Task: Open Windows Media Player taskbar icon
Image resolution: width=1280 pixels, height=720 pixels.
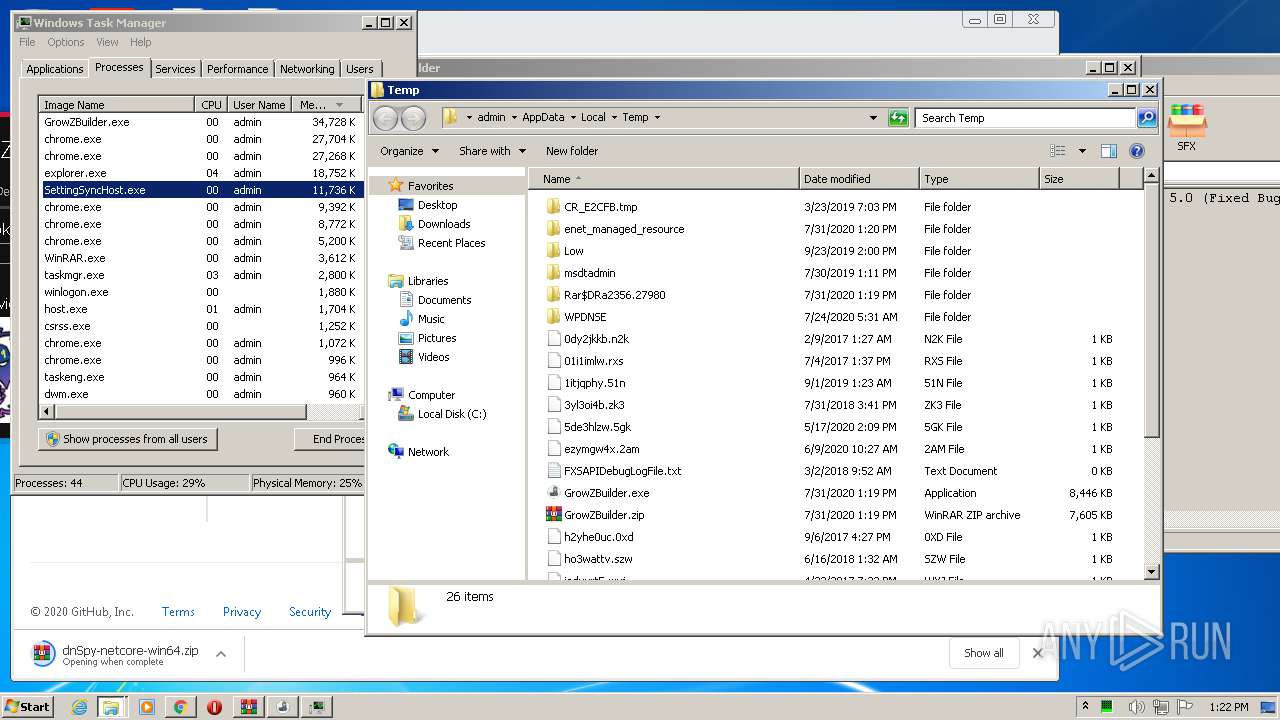Action: click(x=147, y=707)
